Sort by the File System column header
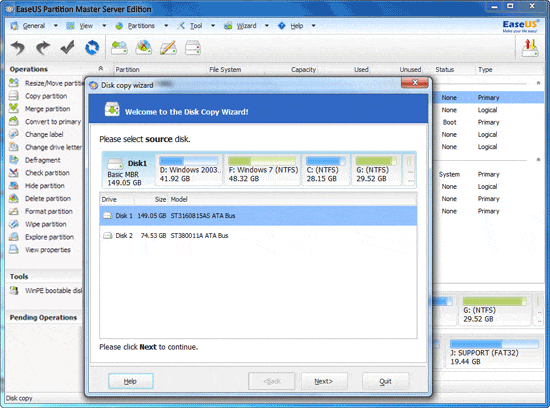The width and height of the screenshot is (550, 408). coord(225,69)
